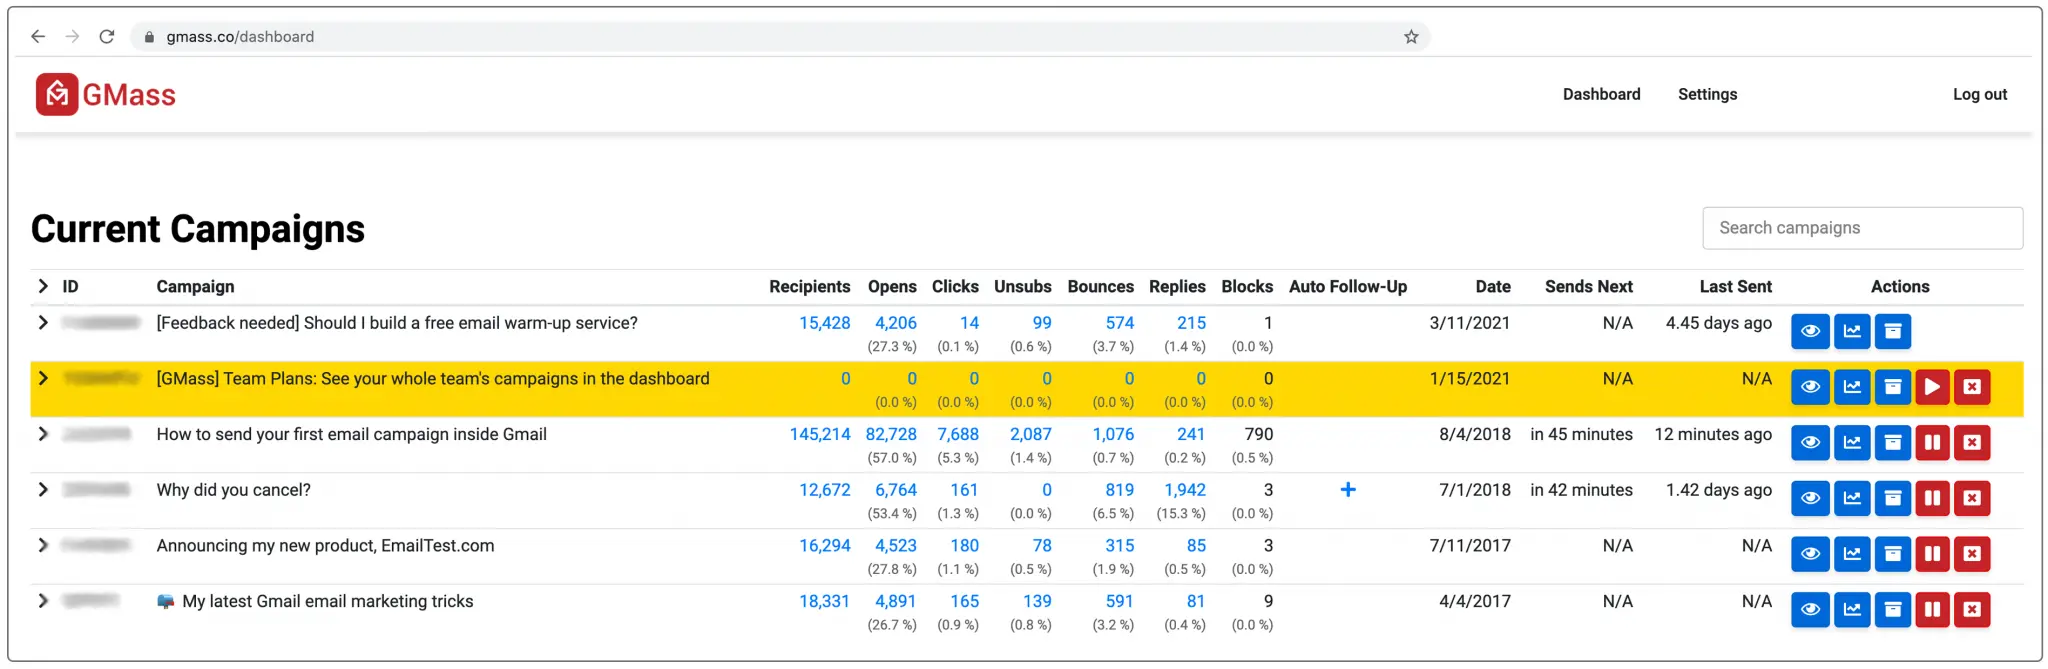The width and height of the screenshot is (2048, 669).
Task: Reload the page in the browser
Action: pyautogui.click(x=107, y=37)
